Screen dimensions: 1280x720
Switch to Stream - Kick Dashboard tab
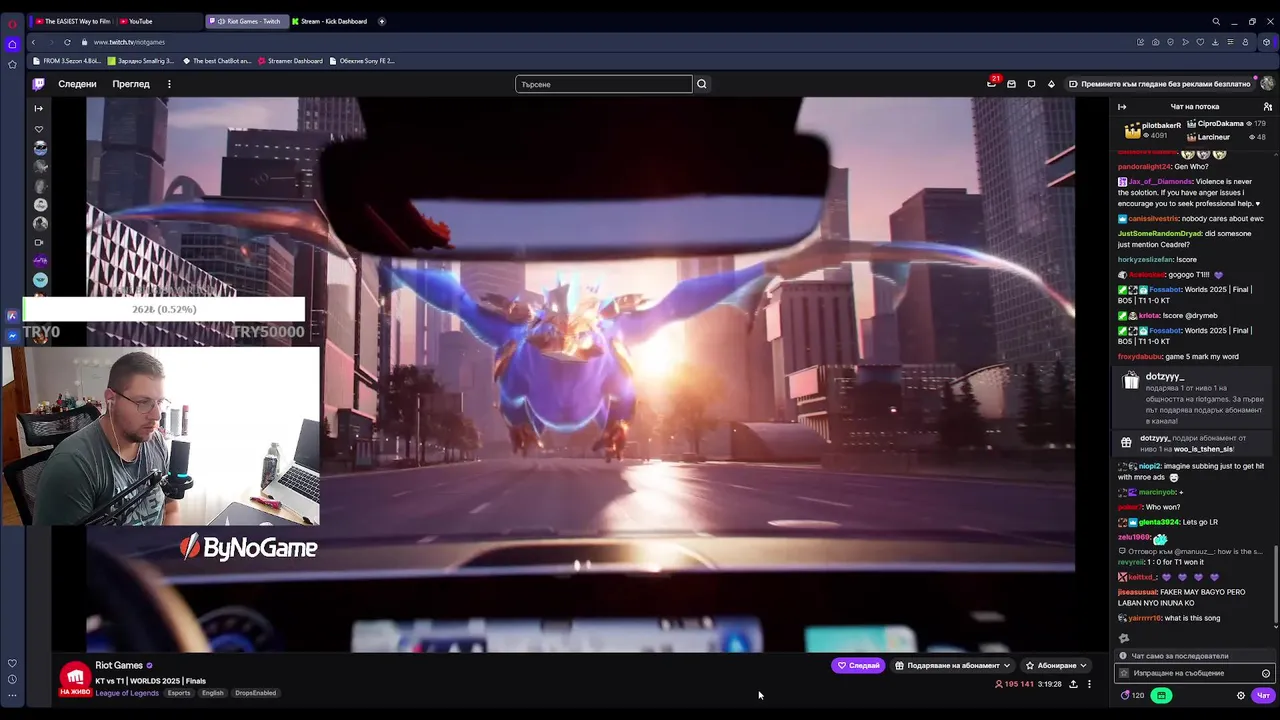pos(330,21)
